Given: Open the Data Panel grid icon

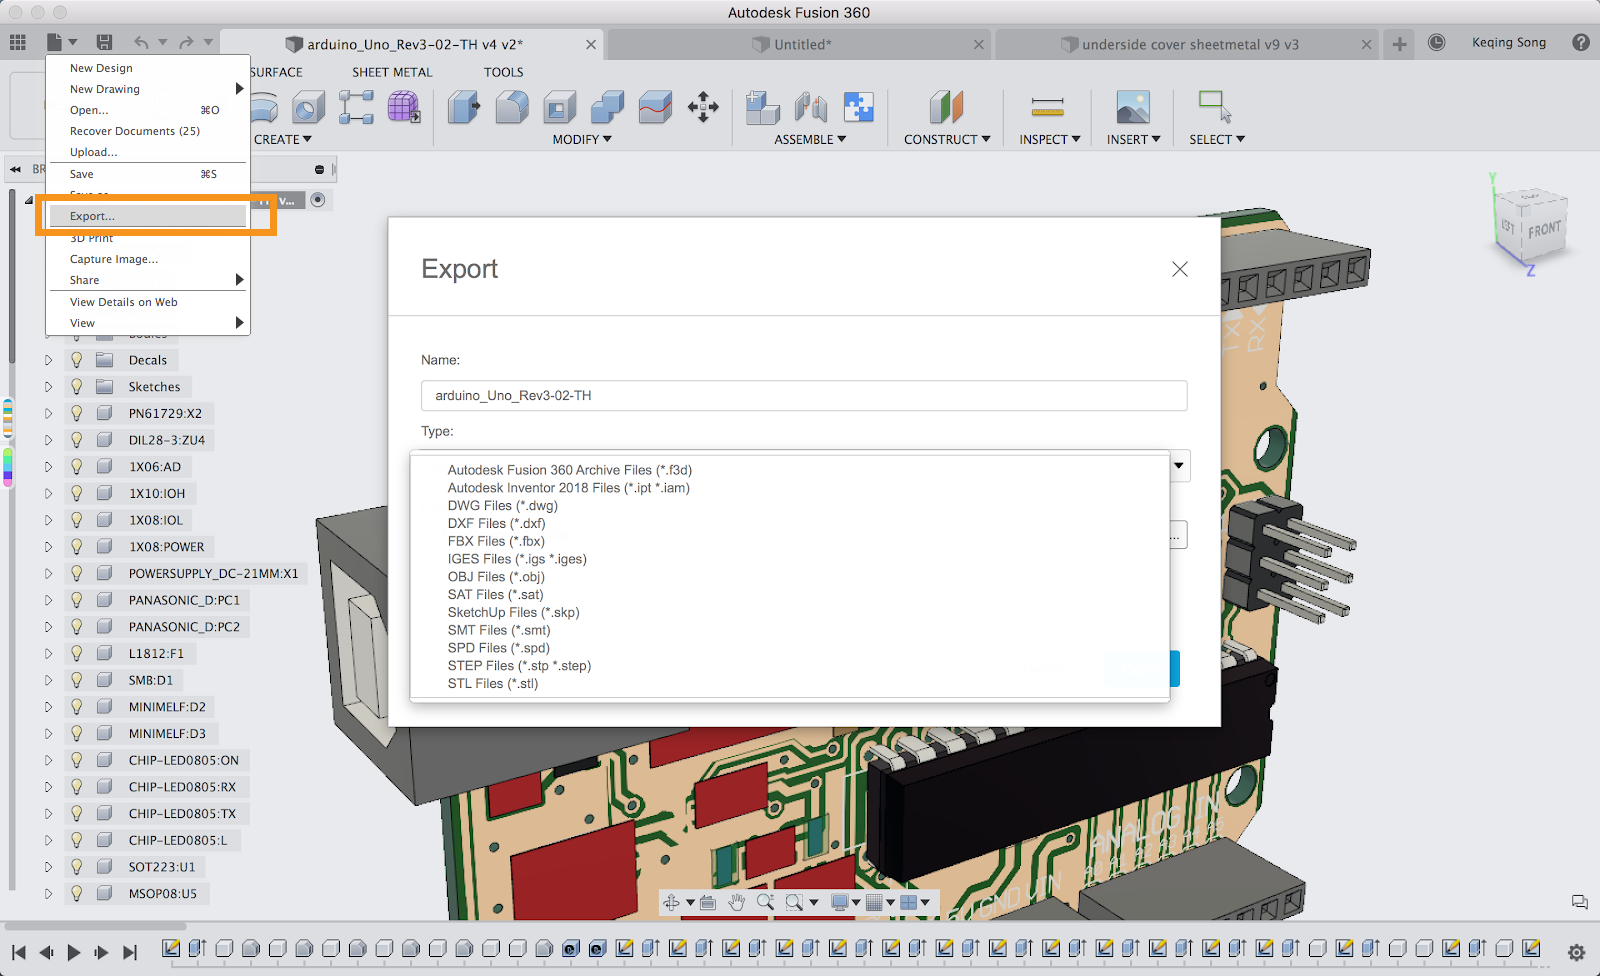Looking at the screenshot, I should tap(18, 42).
